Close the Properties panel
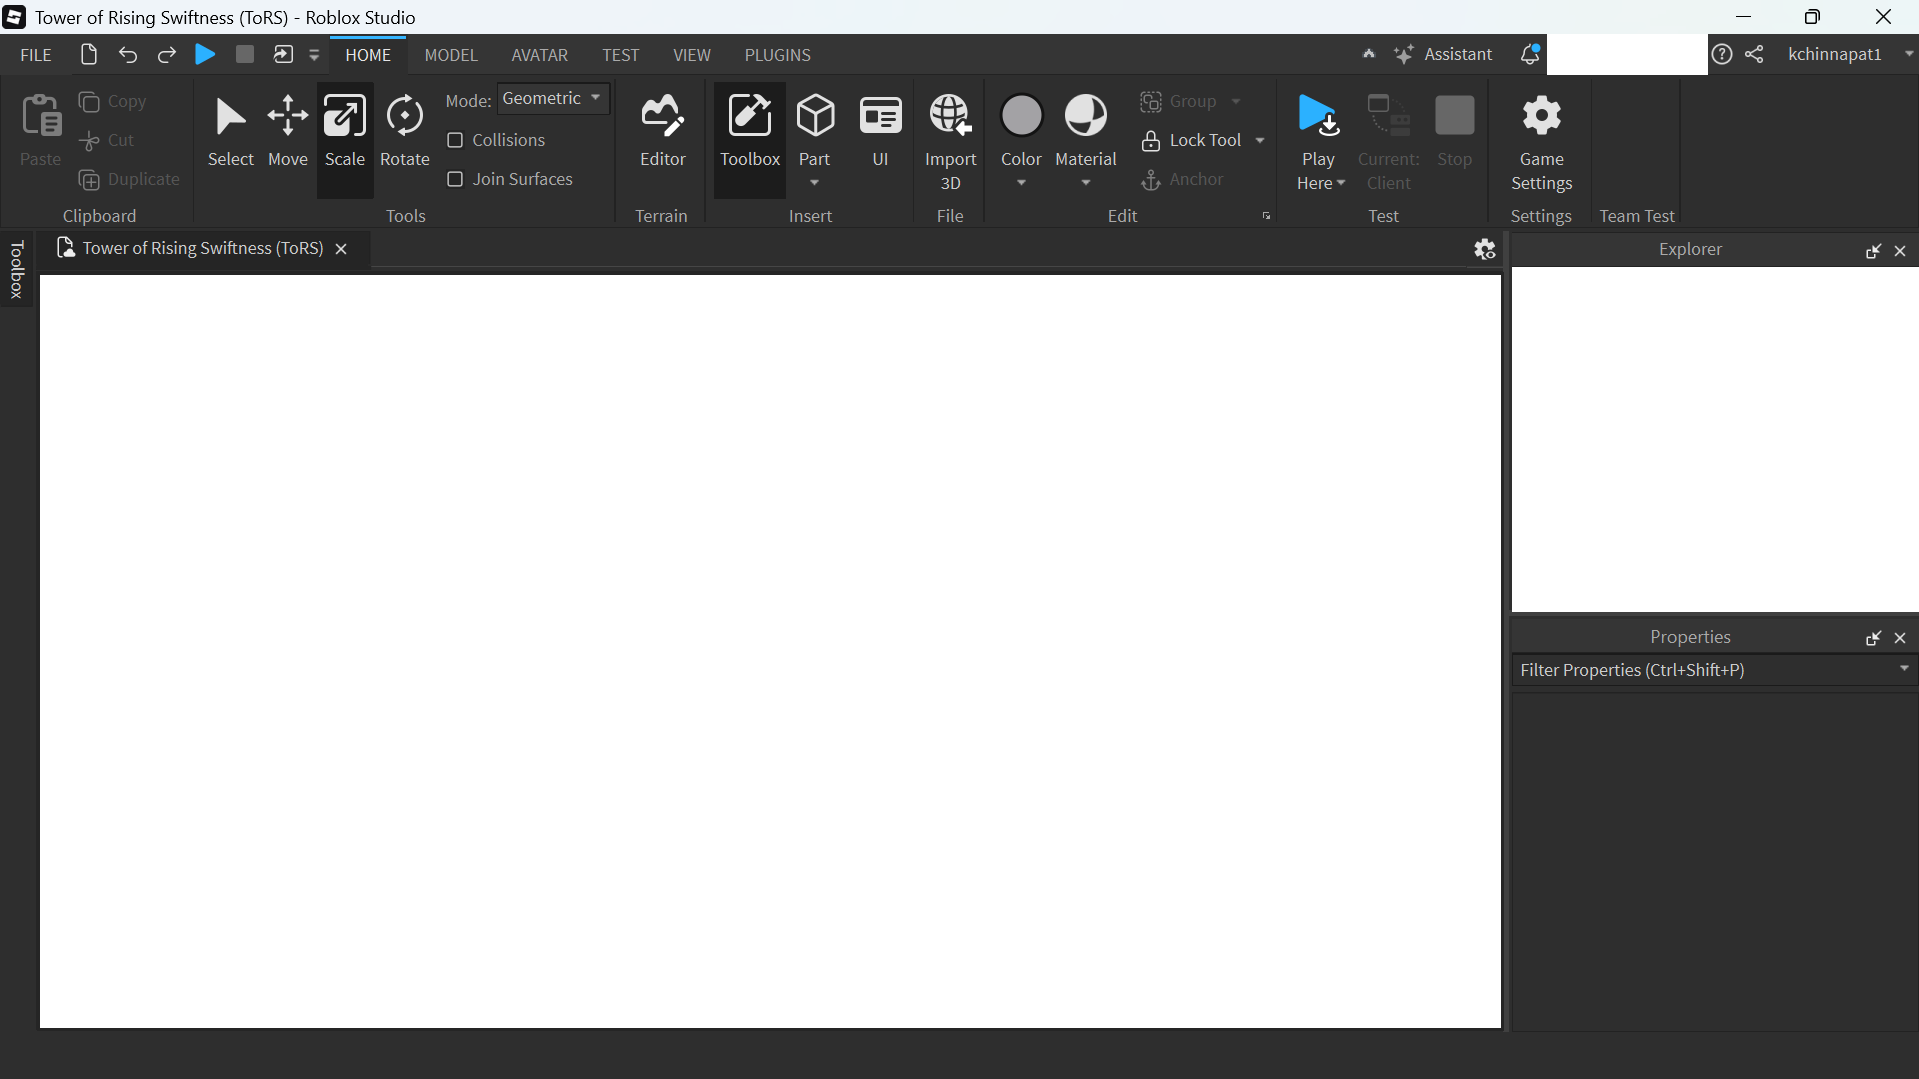Image resolution: width=1919 pixels, height=1079 pixels. point(1901,638)
